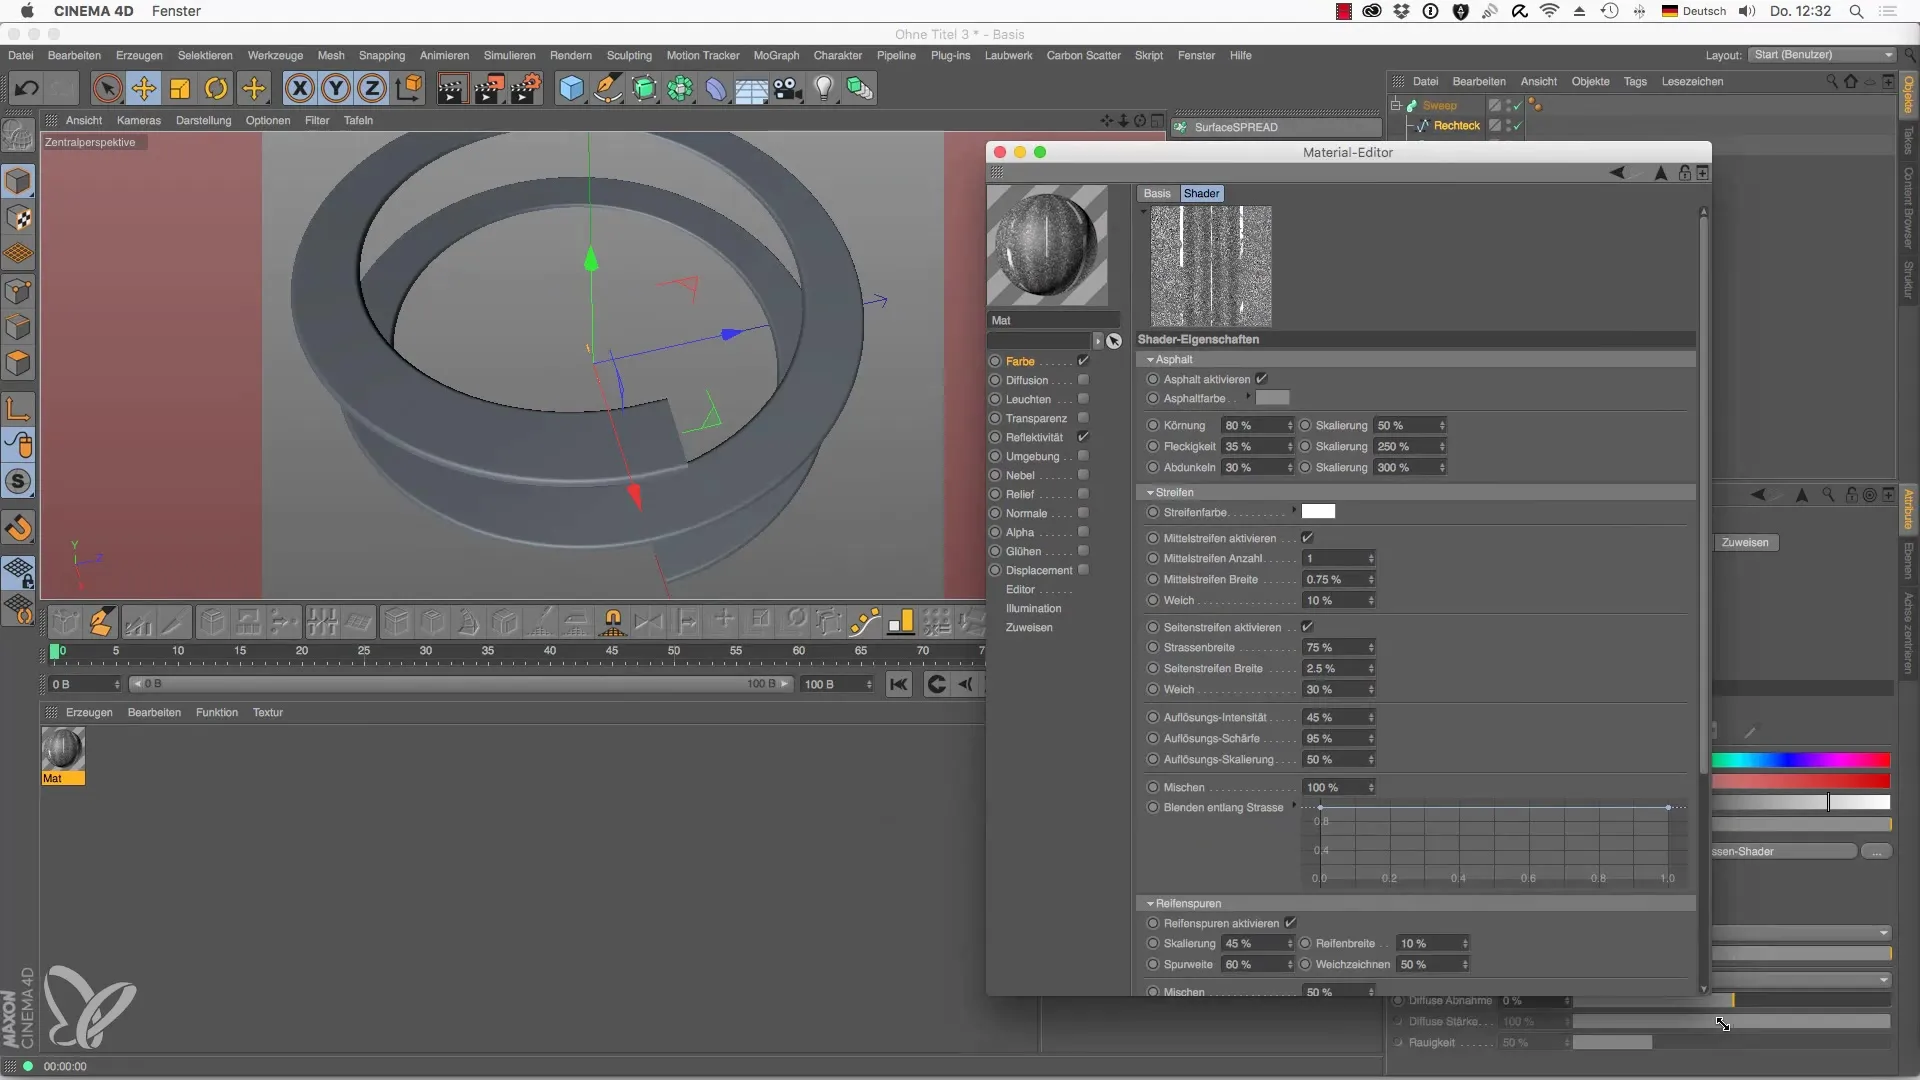Click the Zuweisen button
The height and width of the screenshot is (1080, 1920).
point(1745,543)
